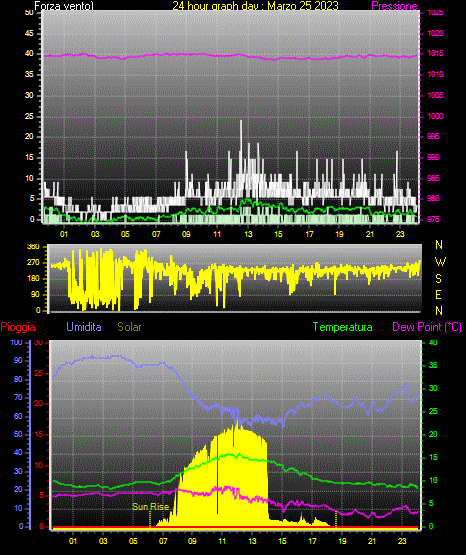
Task: Click pressure axis value 975
Action: coord(433,219)
